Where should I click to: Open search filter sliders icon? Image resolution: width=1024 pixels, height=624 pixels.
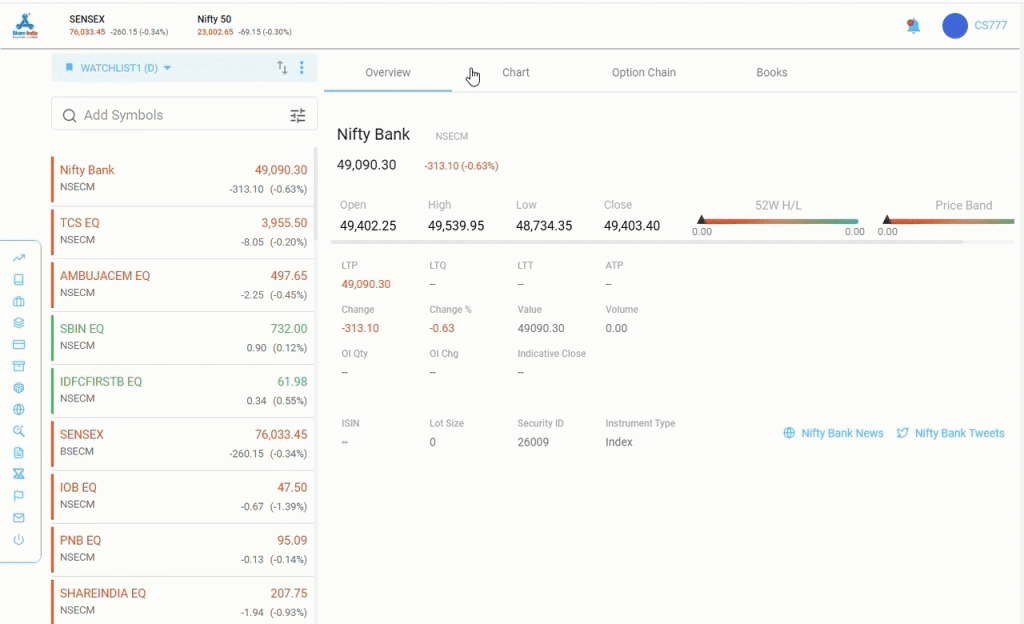(x=298, y=116)
